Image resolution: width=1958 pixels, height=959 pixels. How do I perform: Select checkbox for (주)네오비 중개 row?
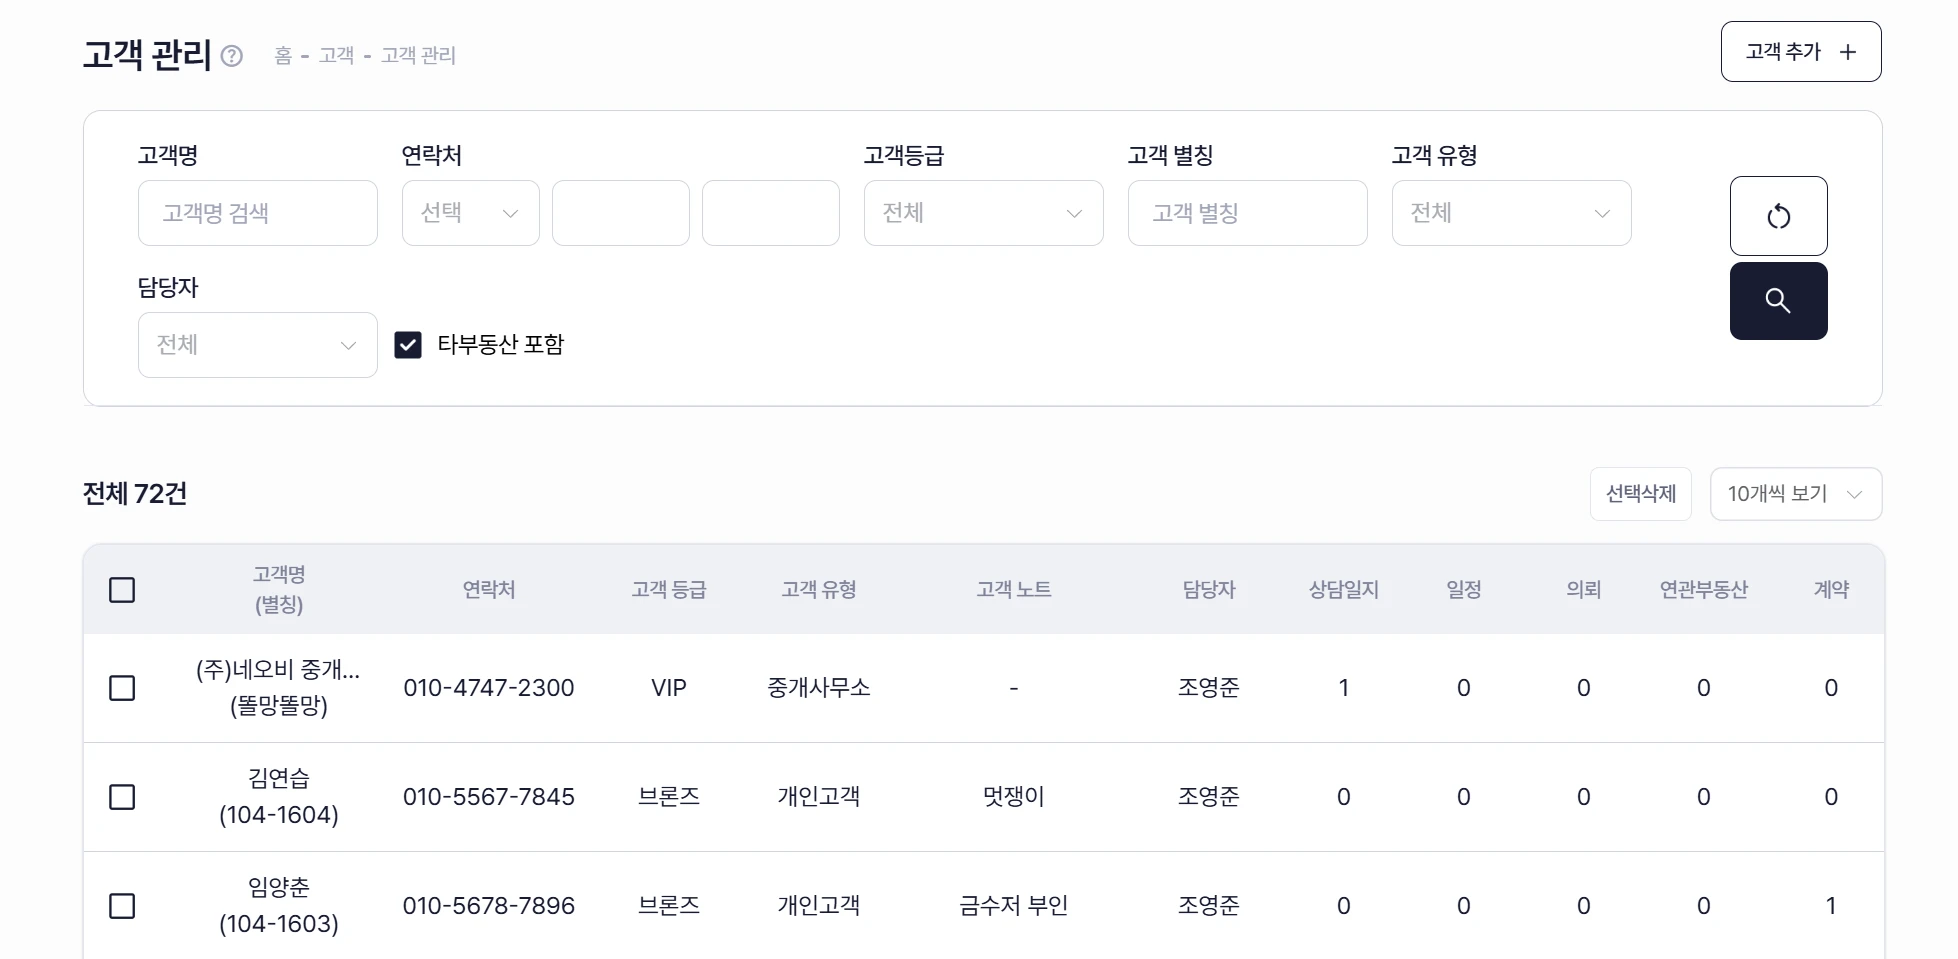(x=122, y=688)
